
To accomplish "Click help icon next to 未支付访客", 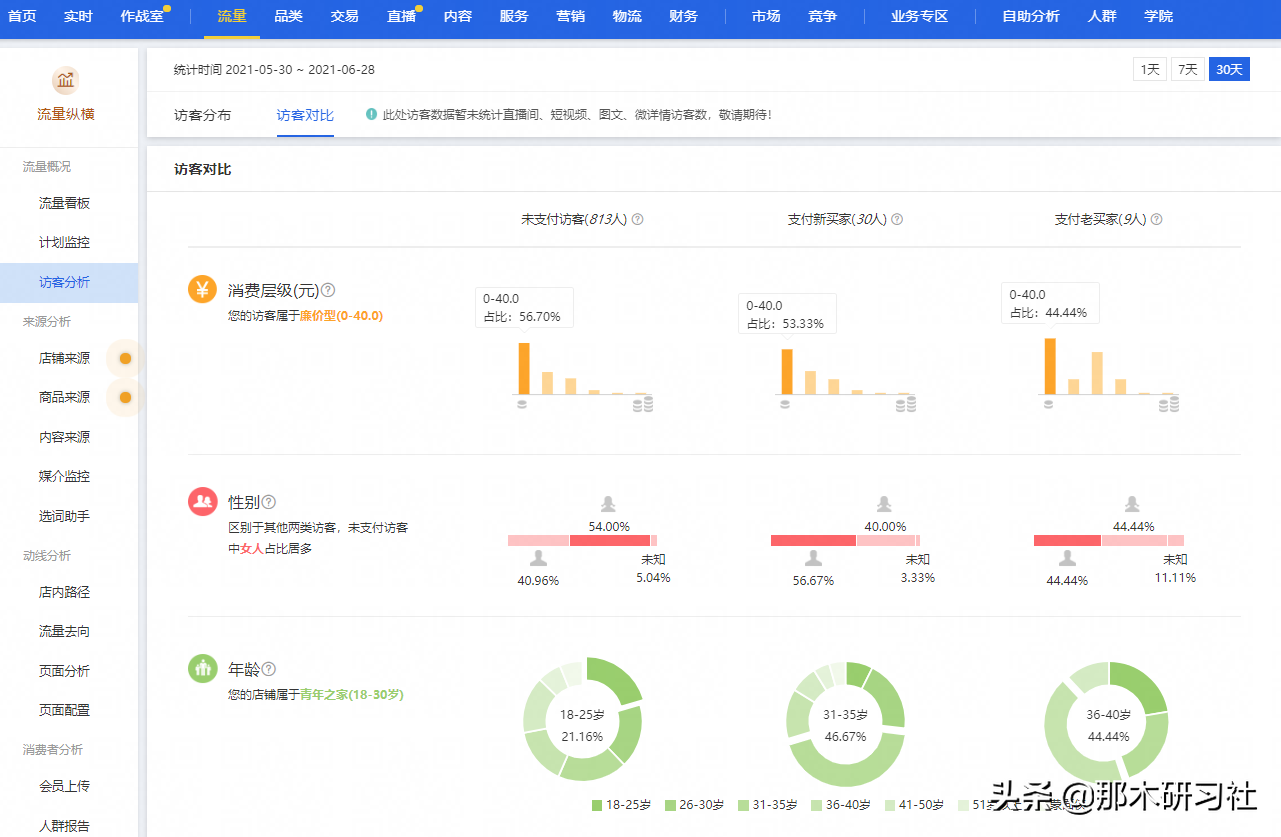I will tap(638, 219).
